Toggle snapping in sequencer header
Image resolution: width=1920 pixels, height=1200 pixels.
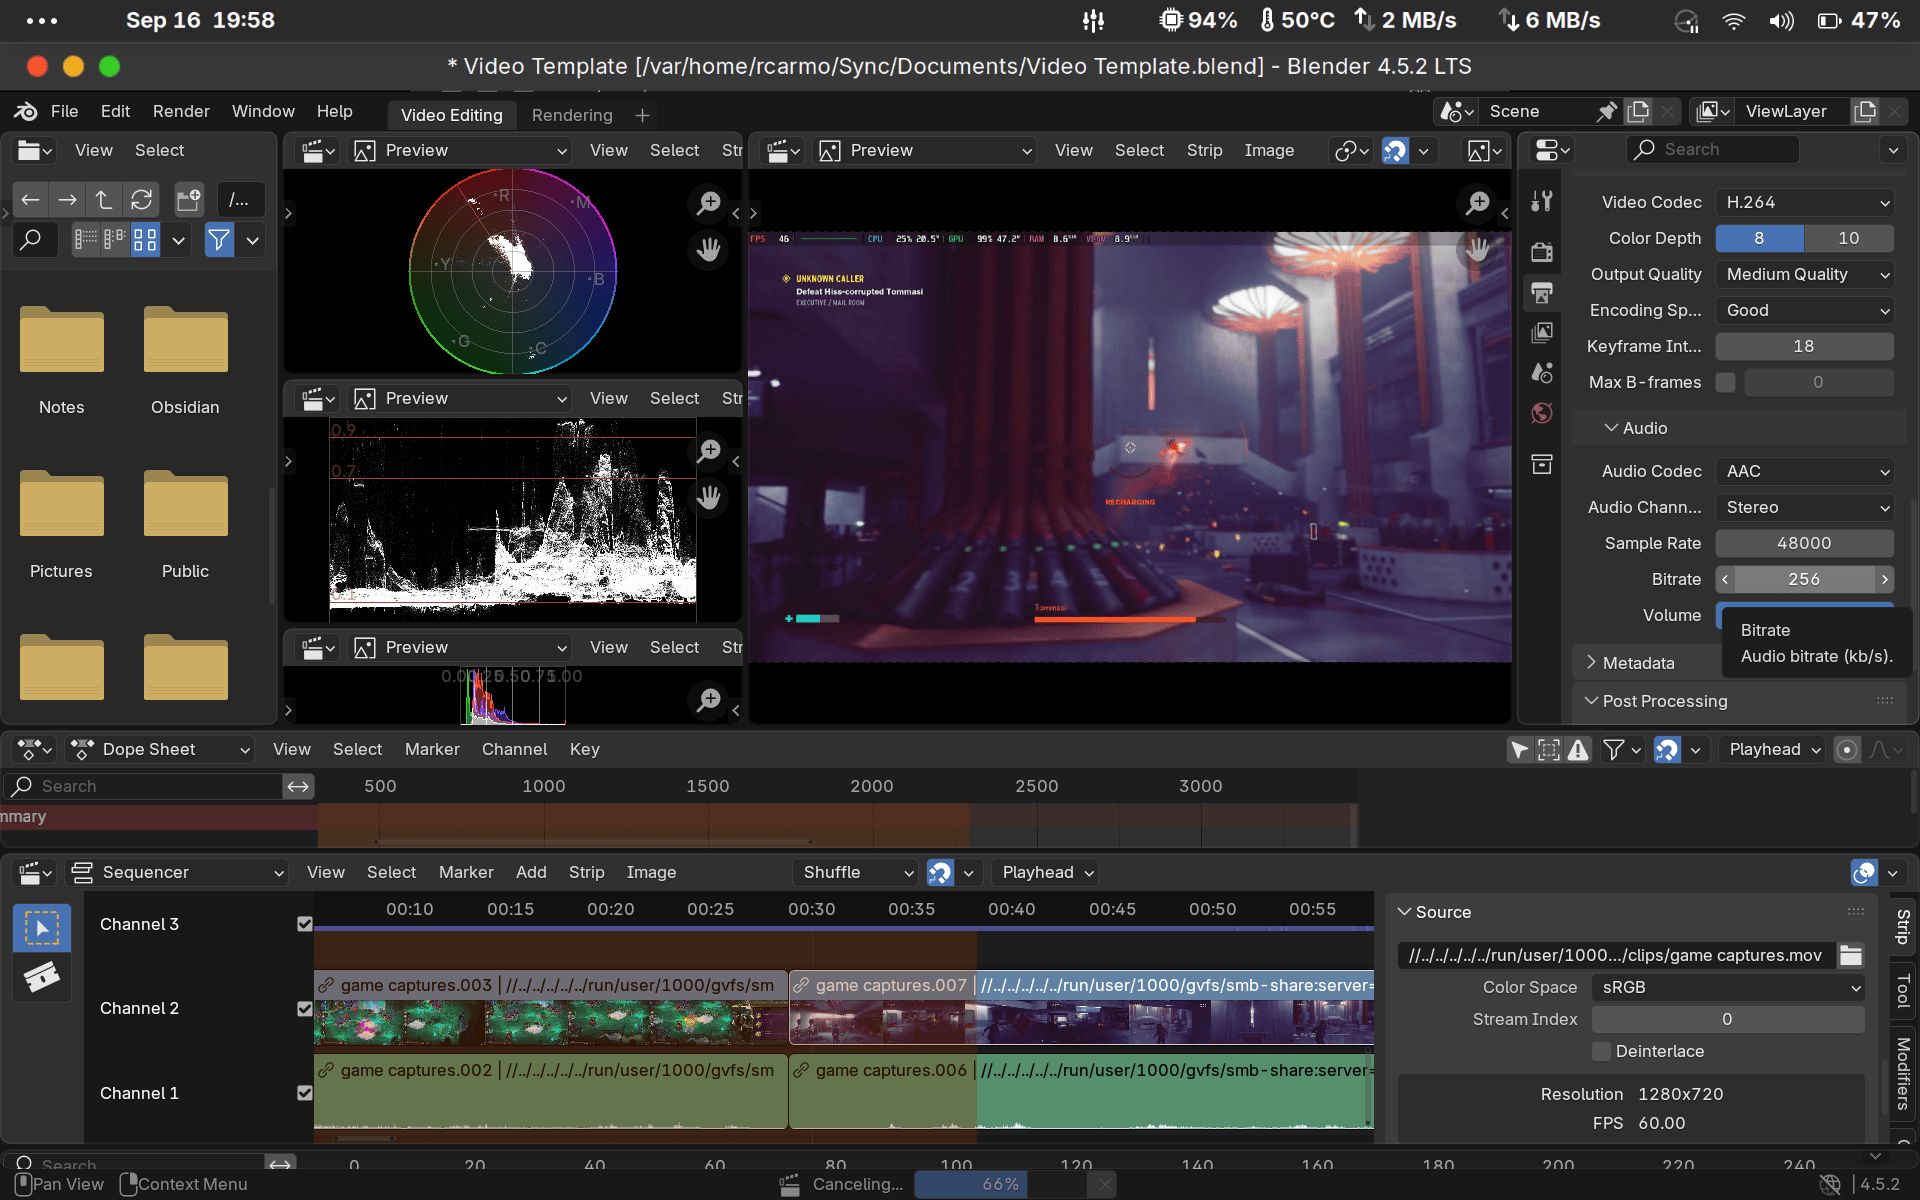(940, 872)
